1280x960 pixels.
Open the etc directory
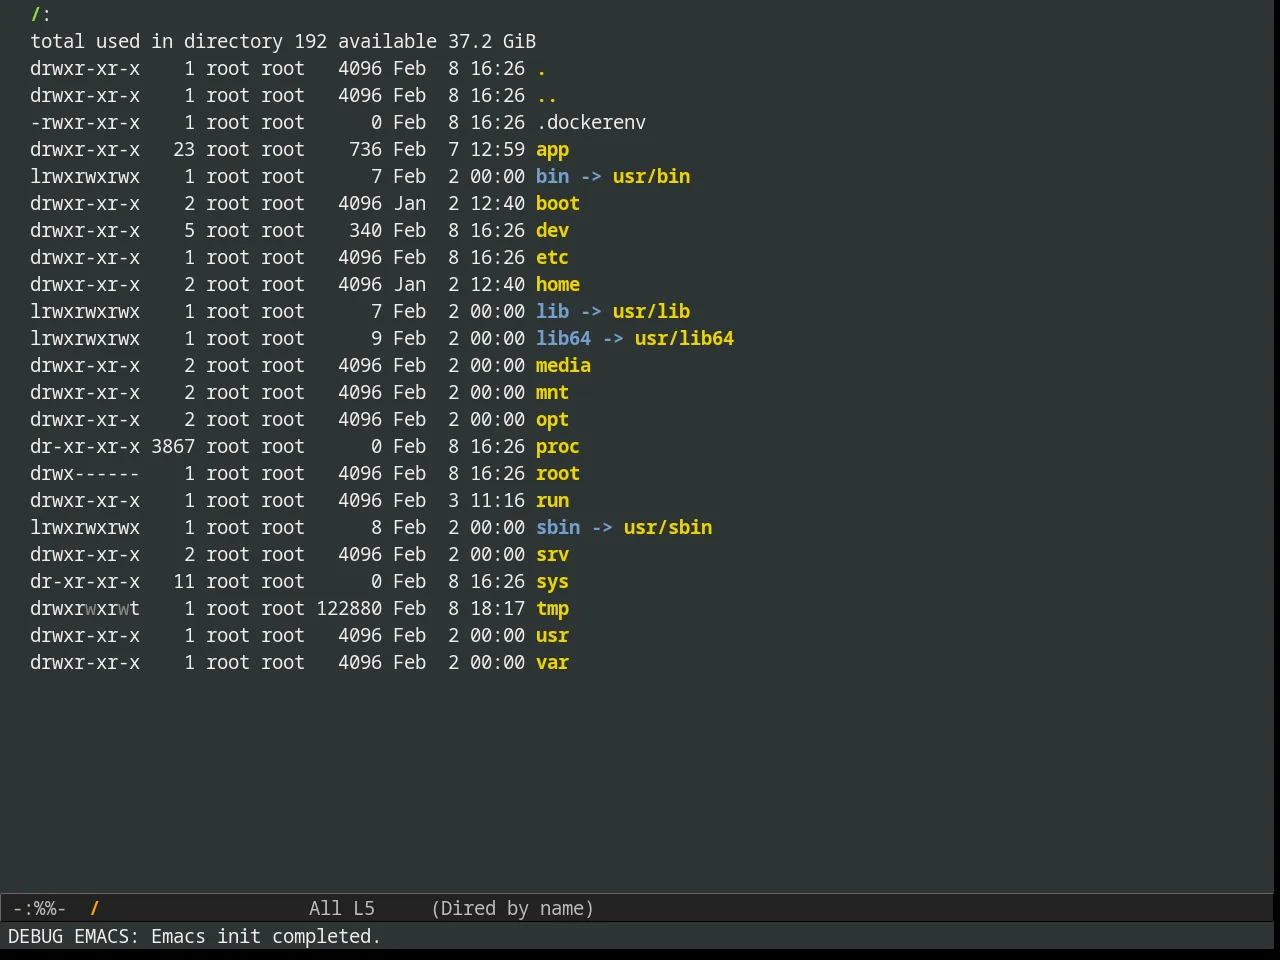pos(552,258)
